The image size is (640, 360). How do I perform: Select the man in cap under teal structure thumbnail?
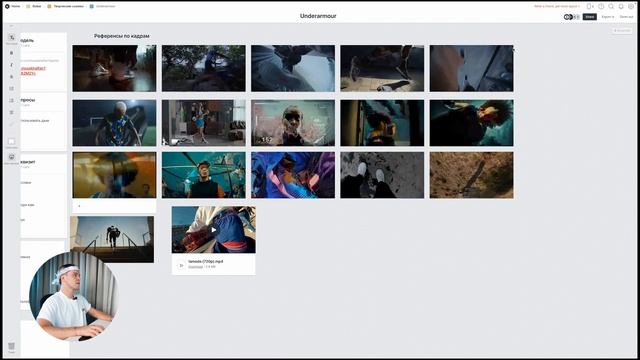coord(204,175)
